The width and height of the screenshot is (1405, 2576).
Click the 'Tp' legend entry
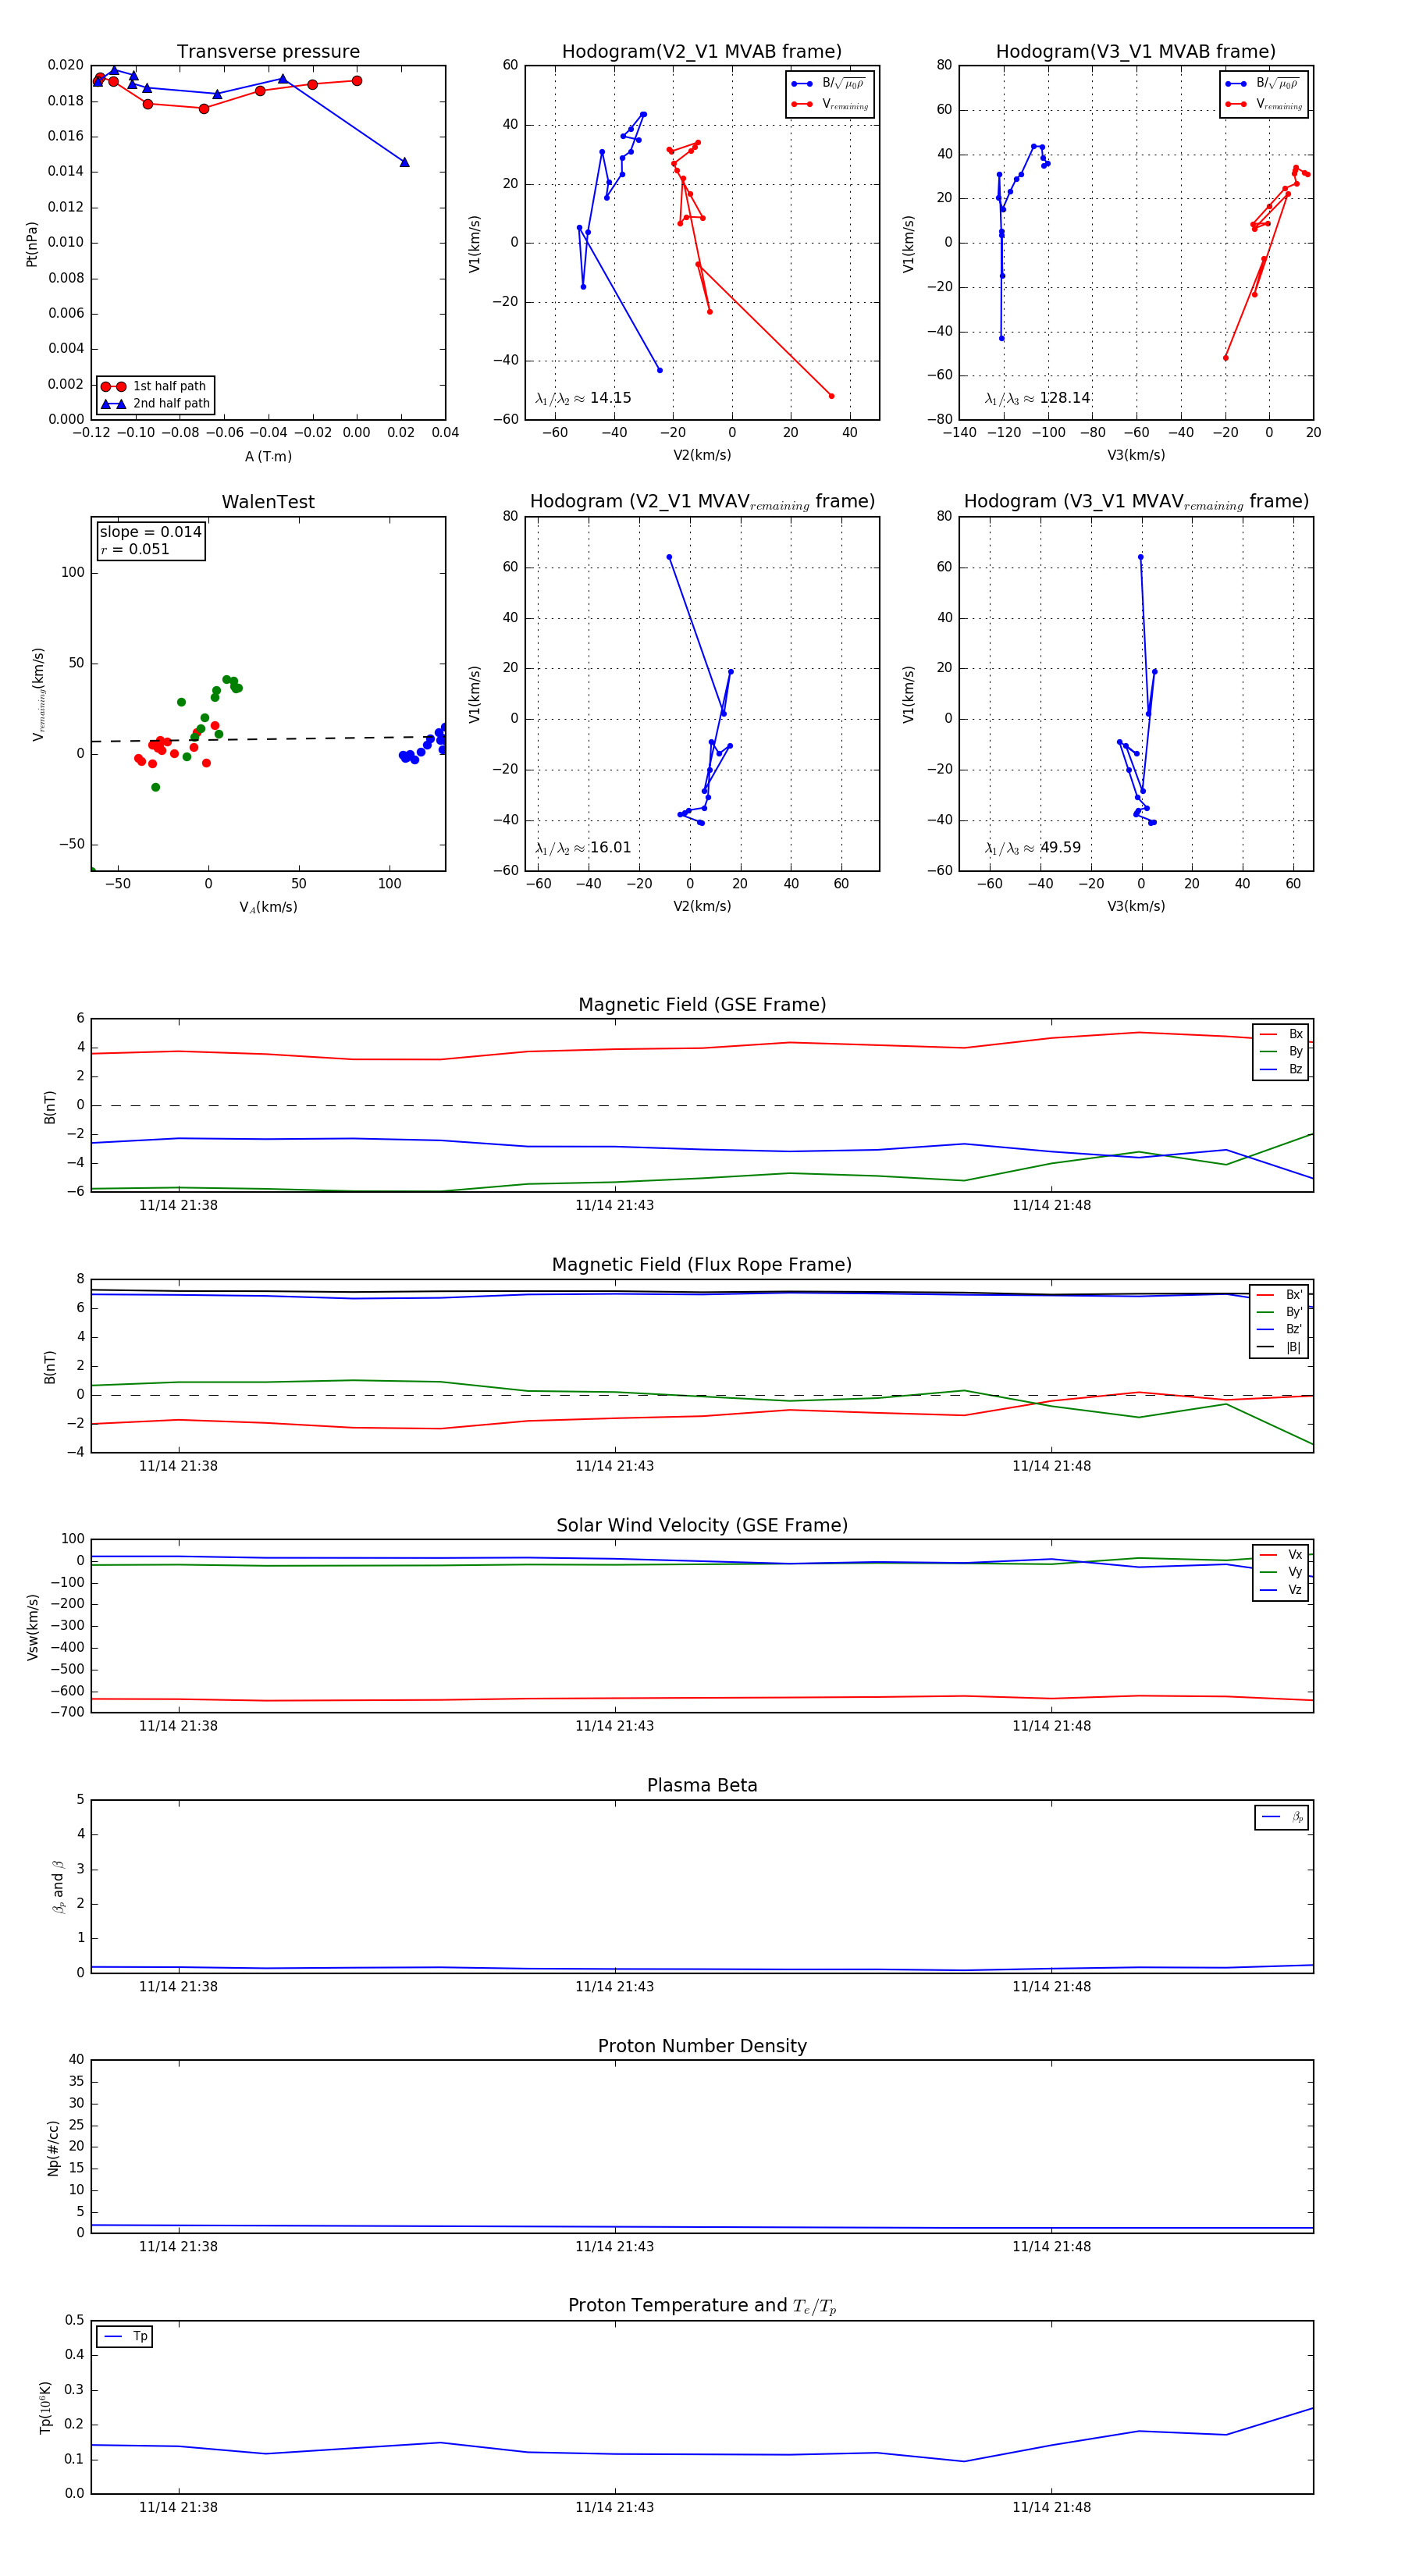[125, 2336]
